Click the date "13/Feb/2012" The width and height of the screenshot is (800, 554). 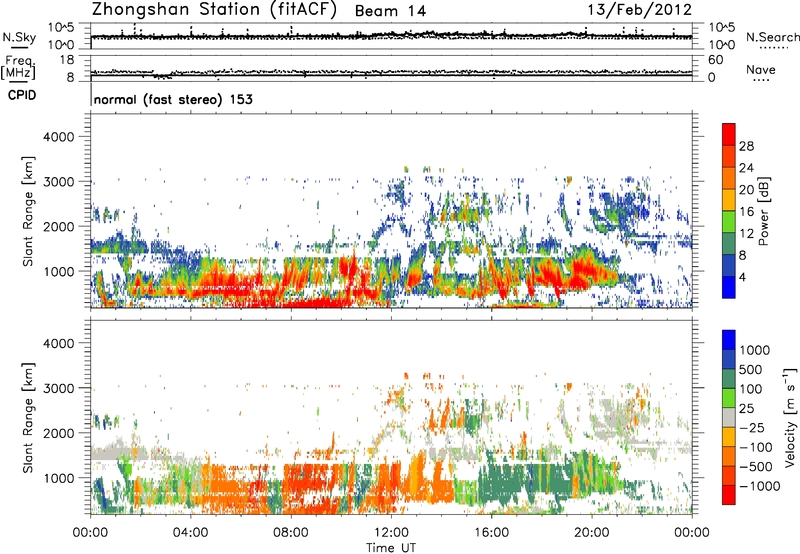(x=639, y=10)
